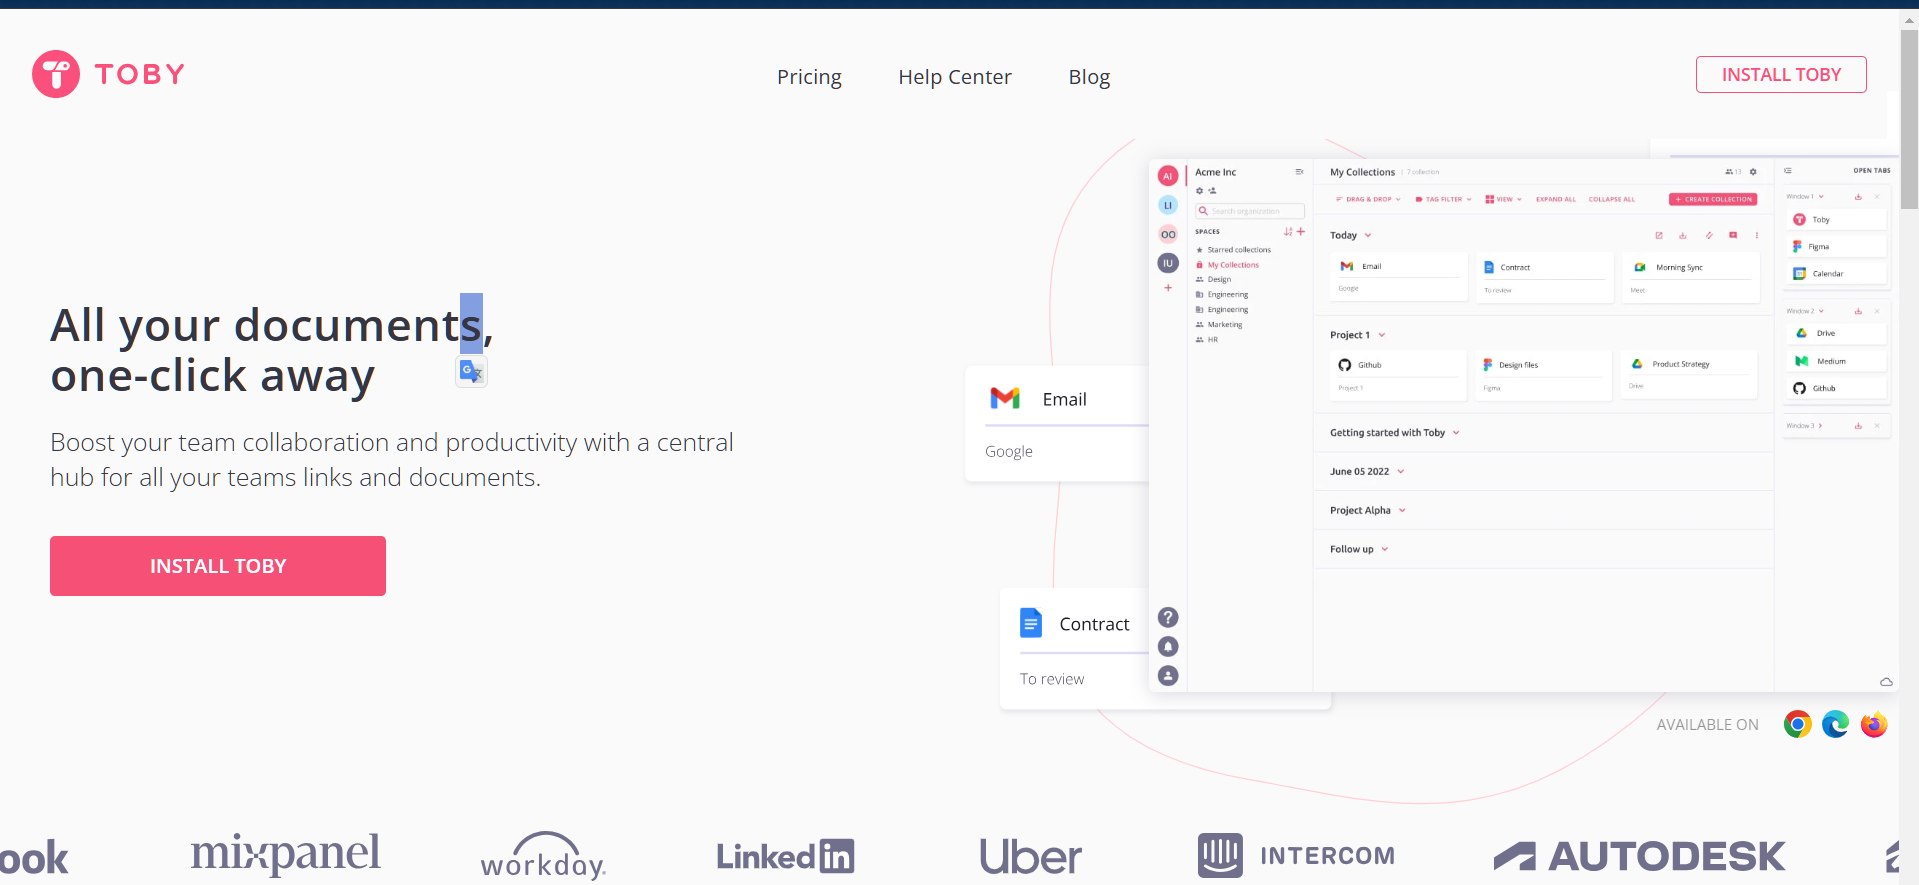Click the open-in-new icon on Today row
This screenshot has width=1919, height=885.
tap(1659, 235)
